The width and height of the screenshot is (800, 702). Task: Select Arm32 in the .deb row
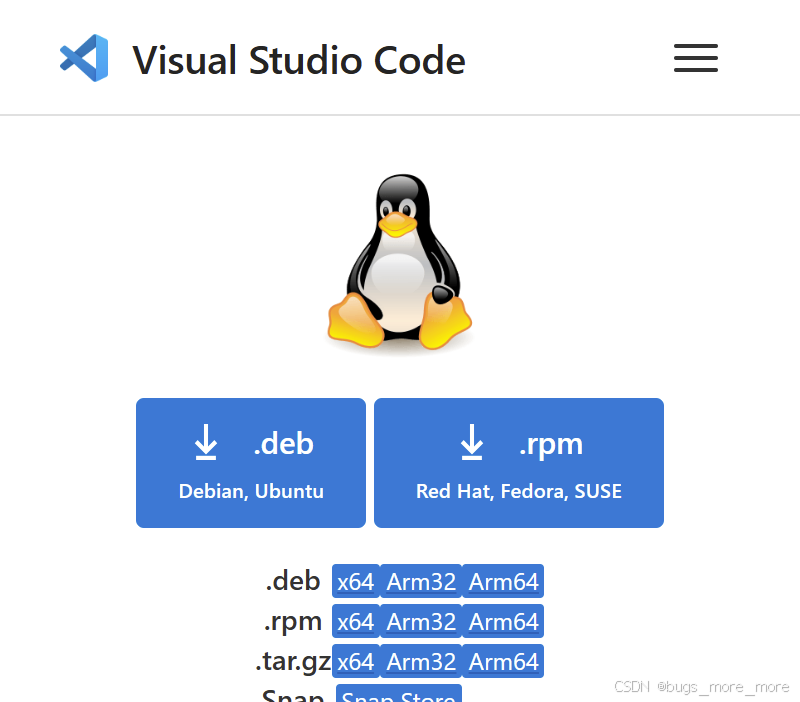[x=421, y=581]
